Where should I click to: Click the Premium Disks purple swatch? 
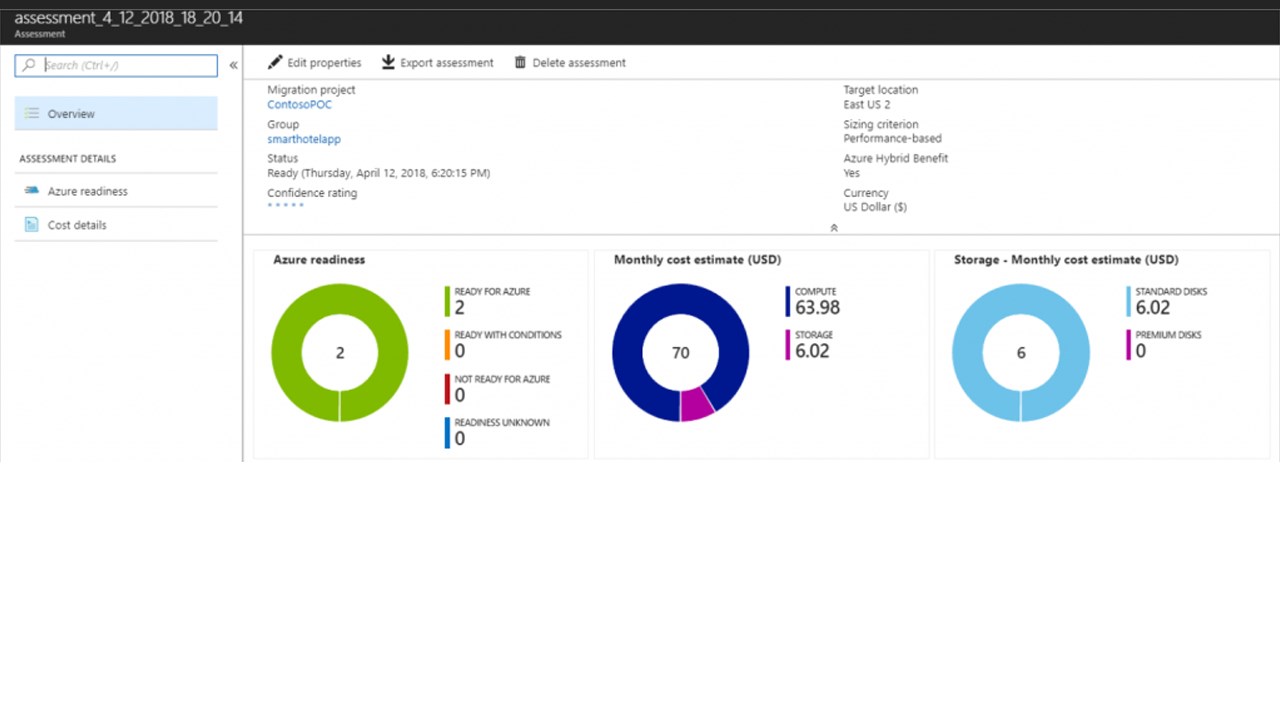click(1129, 345)
